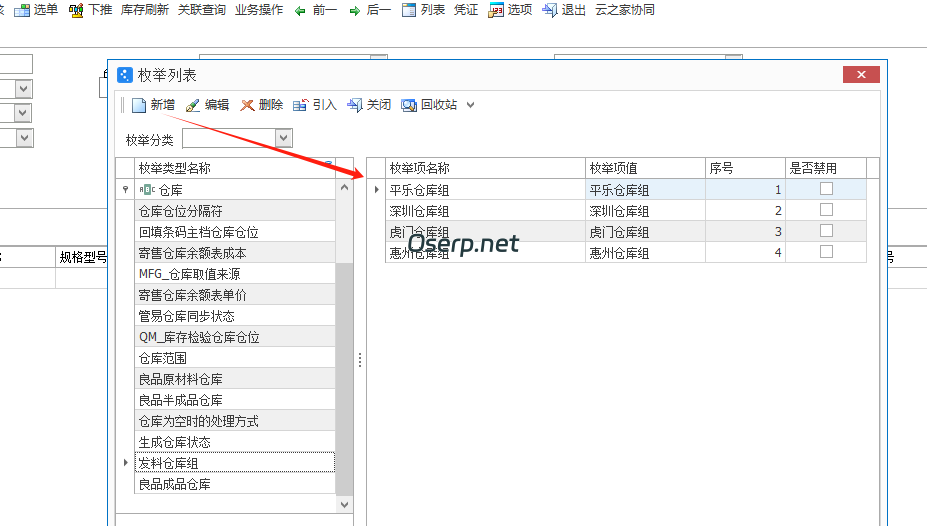Toggle 是否禁用 checkbox for 惠州仓库组

pyautogui.click(x=826, y=252)
